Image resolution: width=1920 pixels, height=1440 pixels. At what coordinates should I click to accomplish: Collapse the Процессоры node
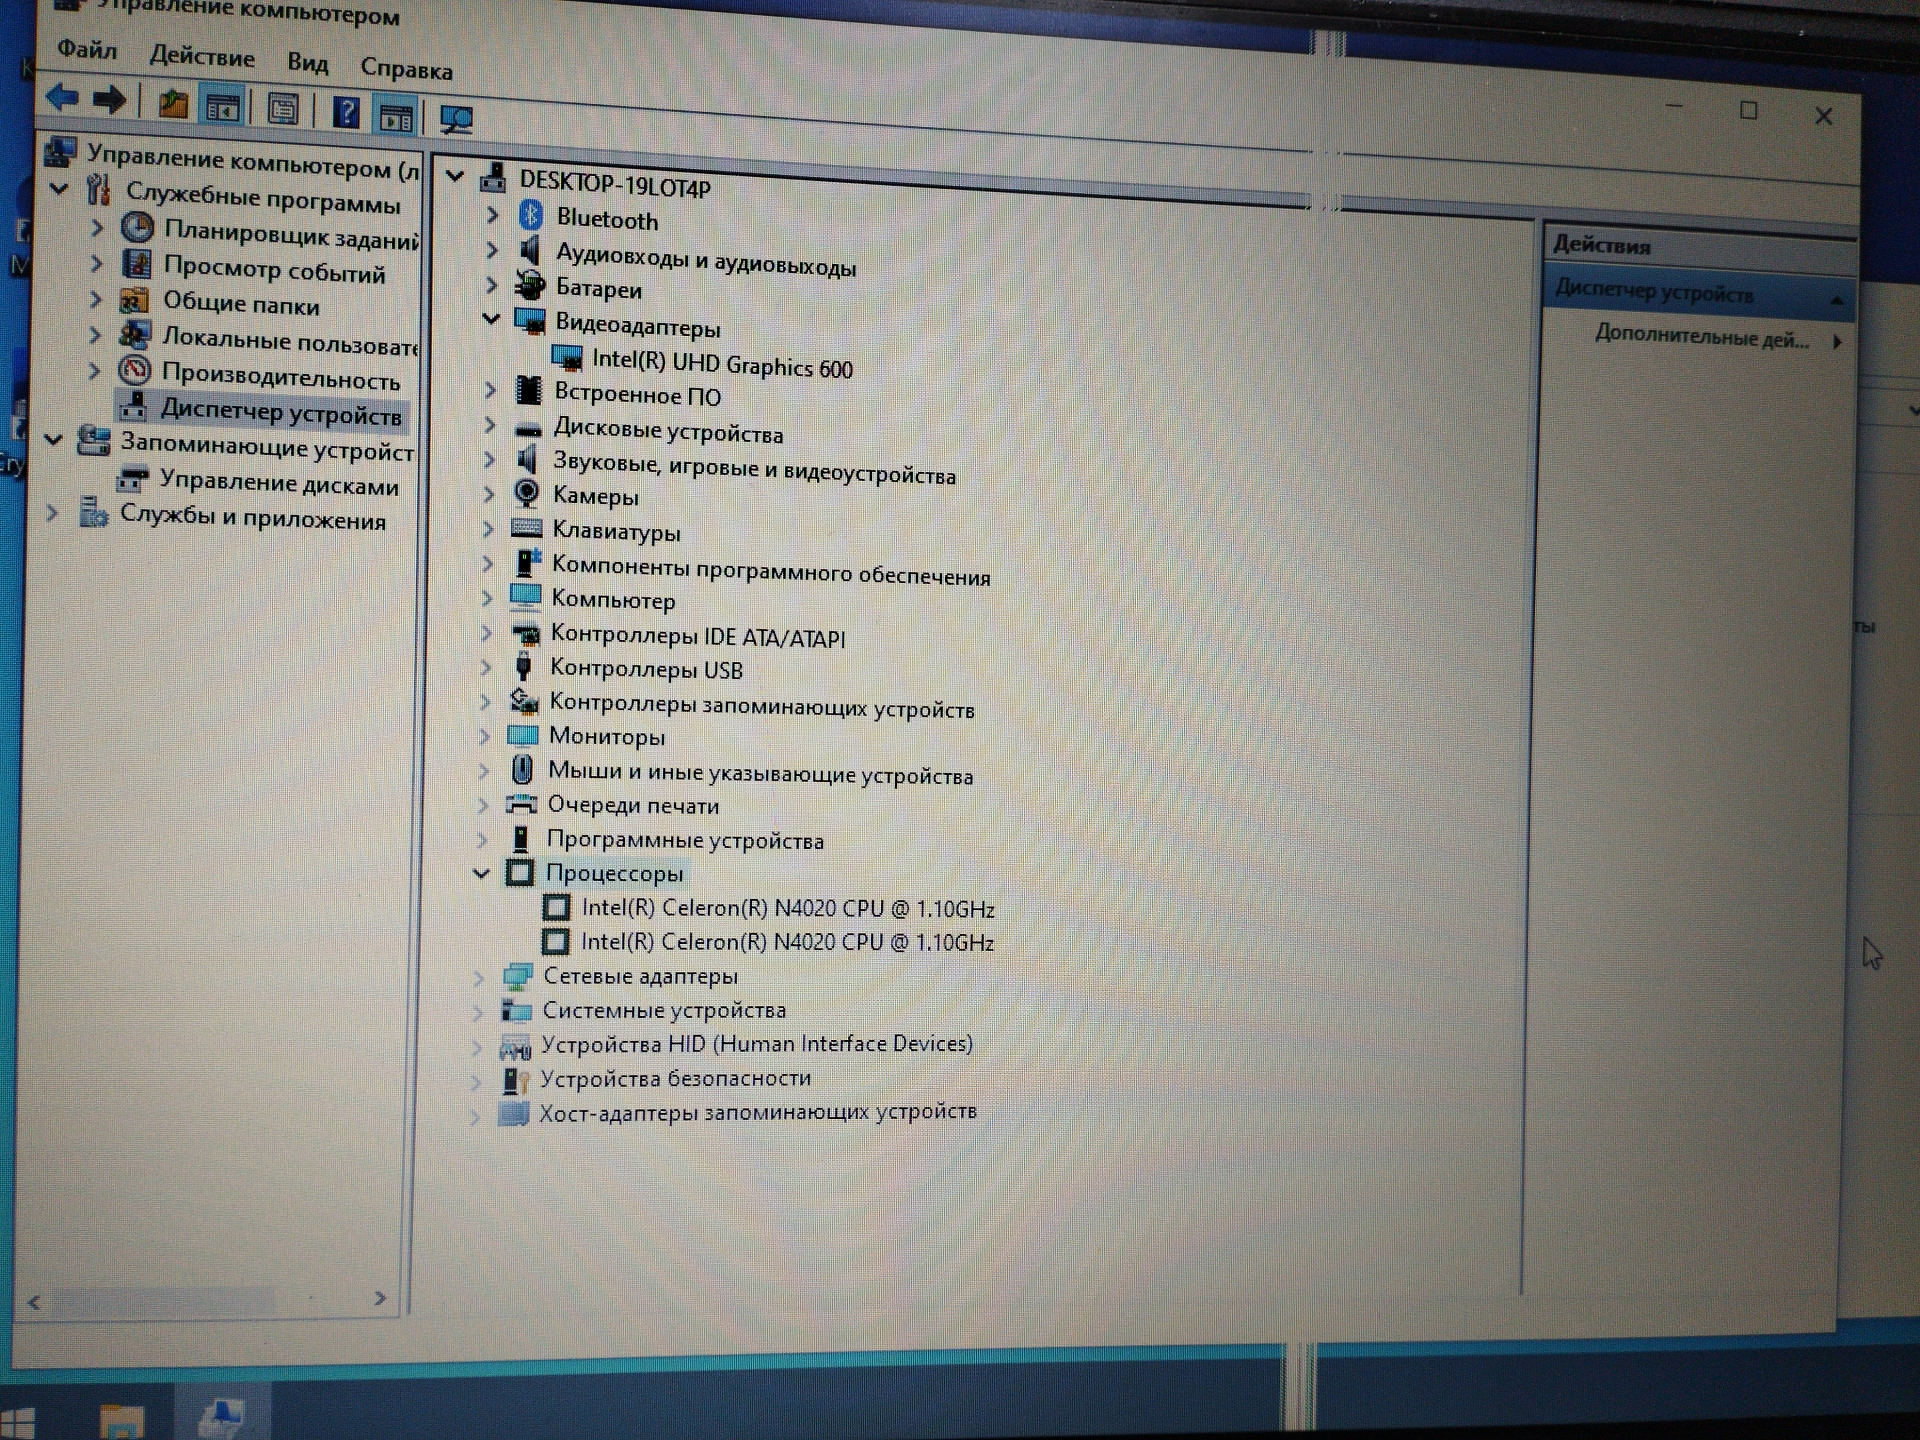coord(481,873)
